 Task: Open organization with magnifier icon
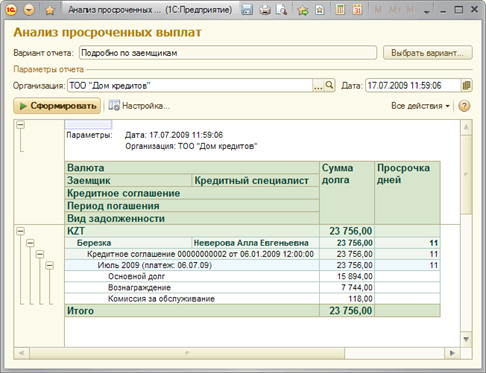click(x=329, y=85)
